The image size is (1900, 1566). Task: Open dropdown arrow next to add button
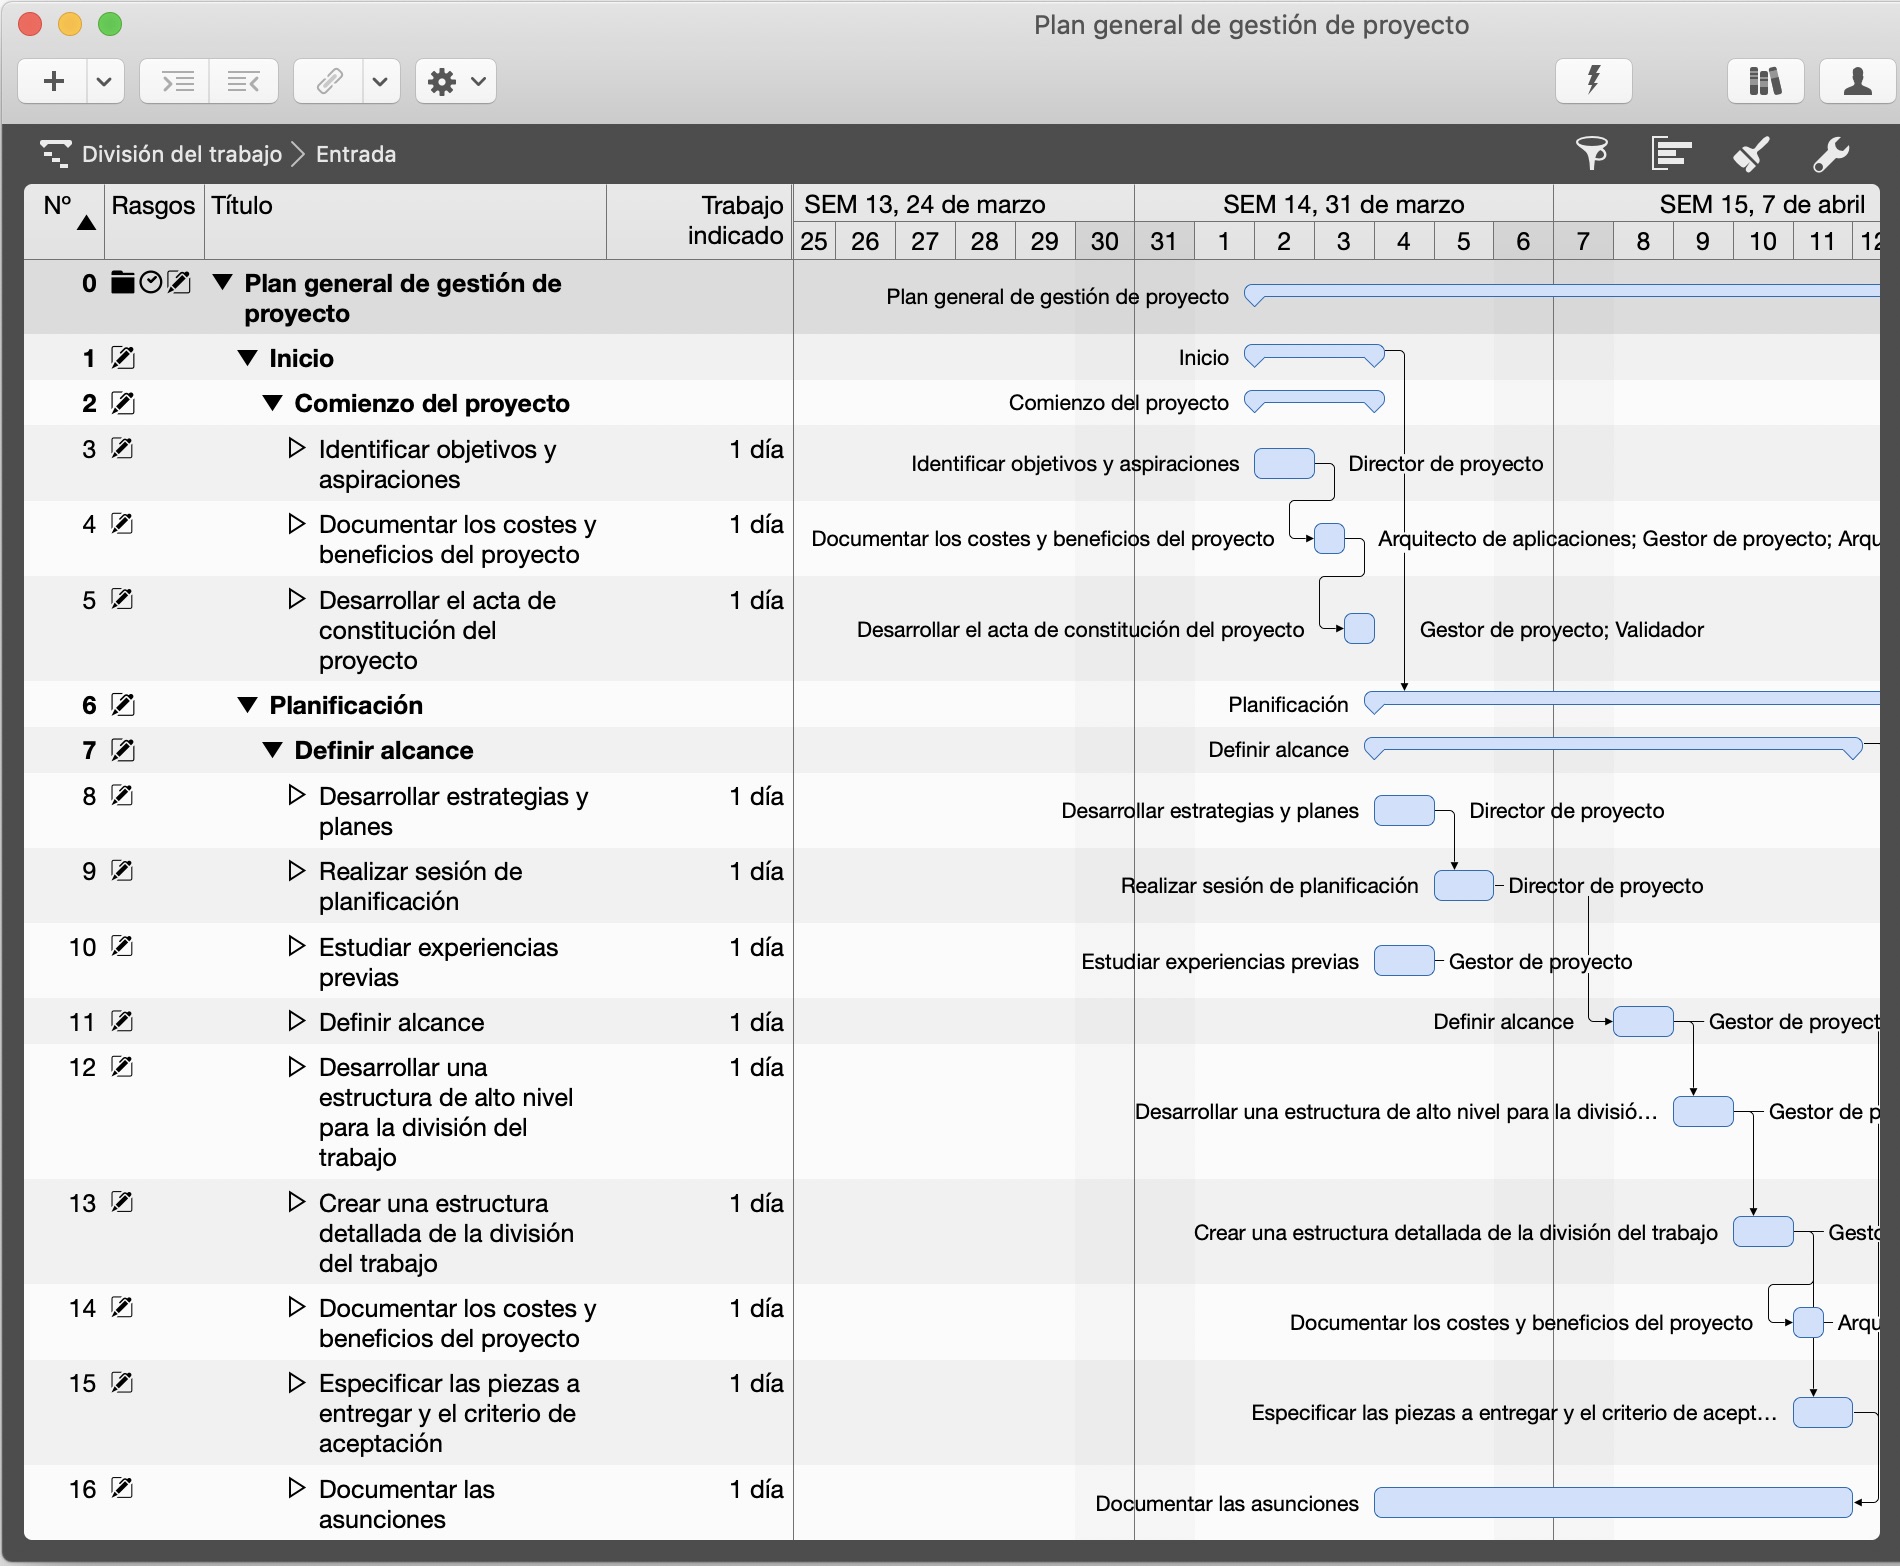pos(104,81)
